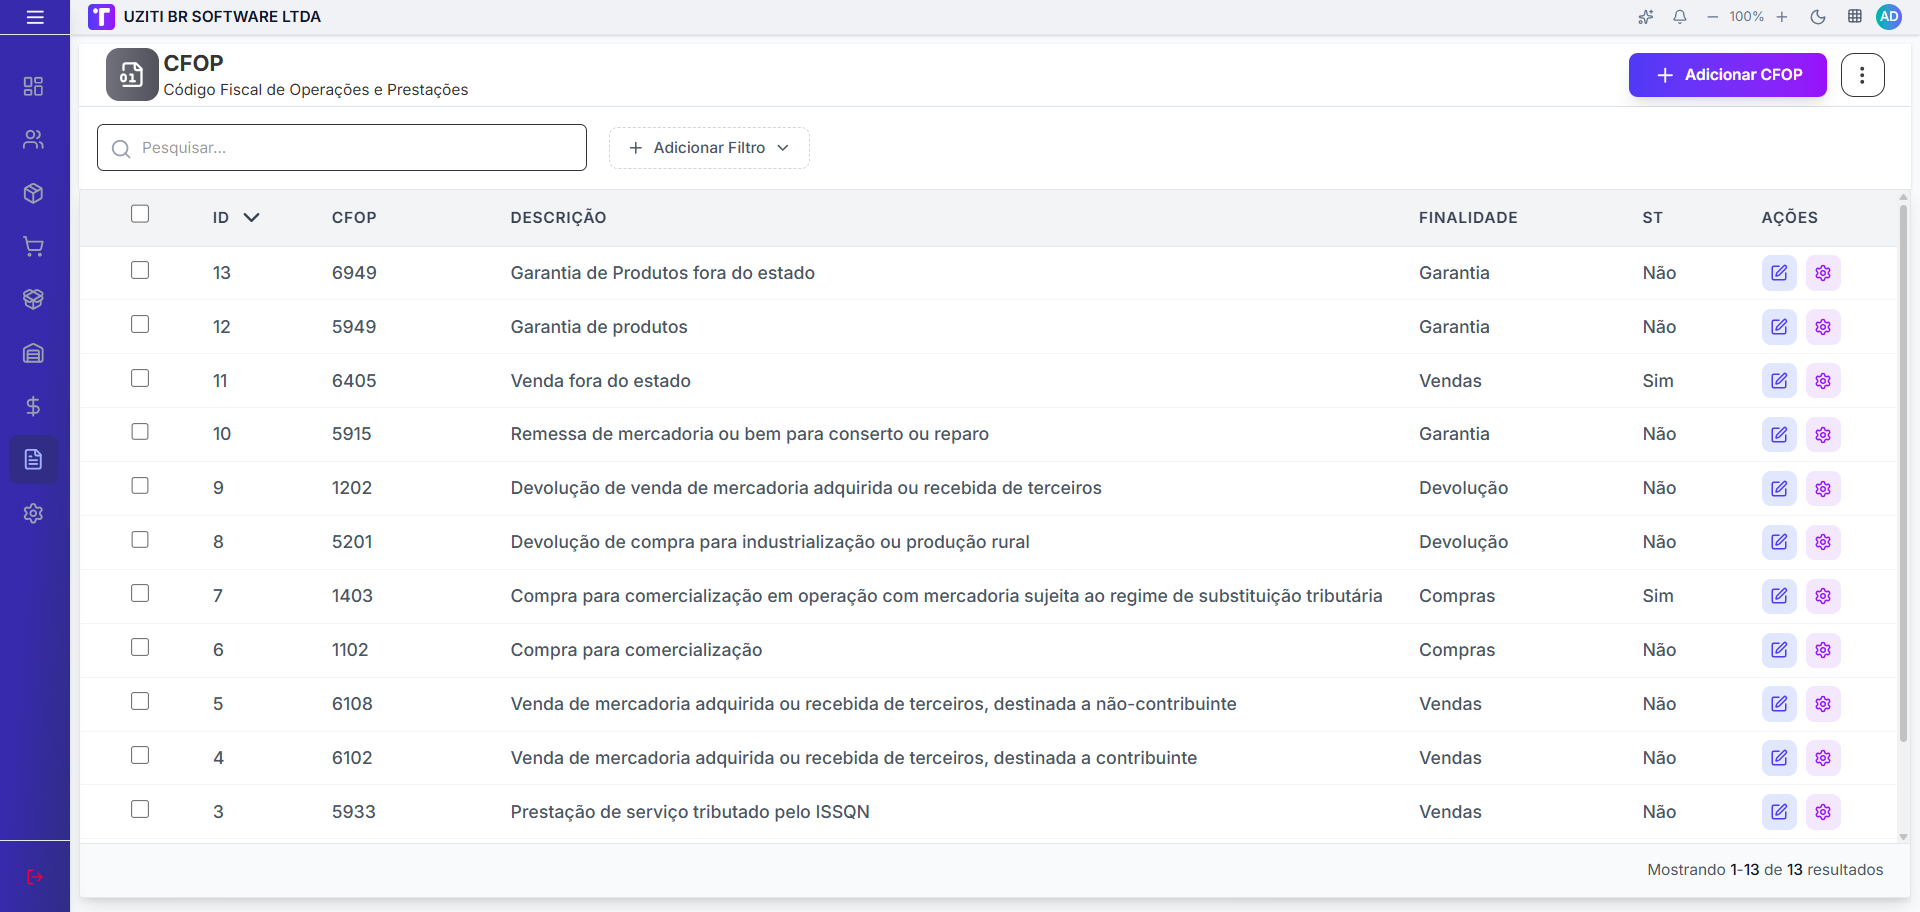Screen dimensions: 1920x912
Task: Open the notifications bell
Action: (x=1680, y=17)
